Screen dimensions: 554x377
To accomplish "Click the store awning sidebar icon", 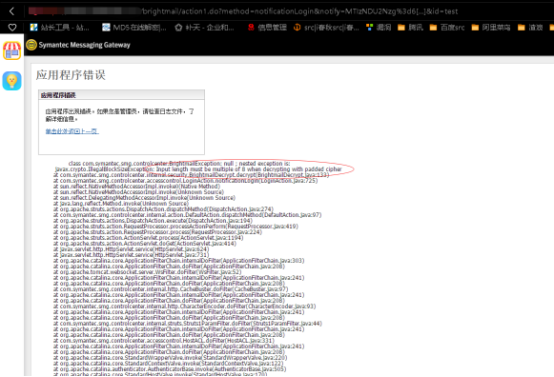I will coord(12,51).
